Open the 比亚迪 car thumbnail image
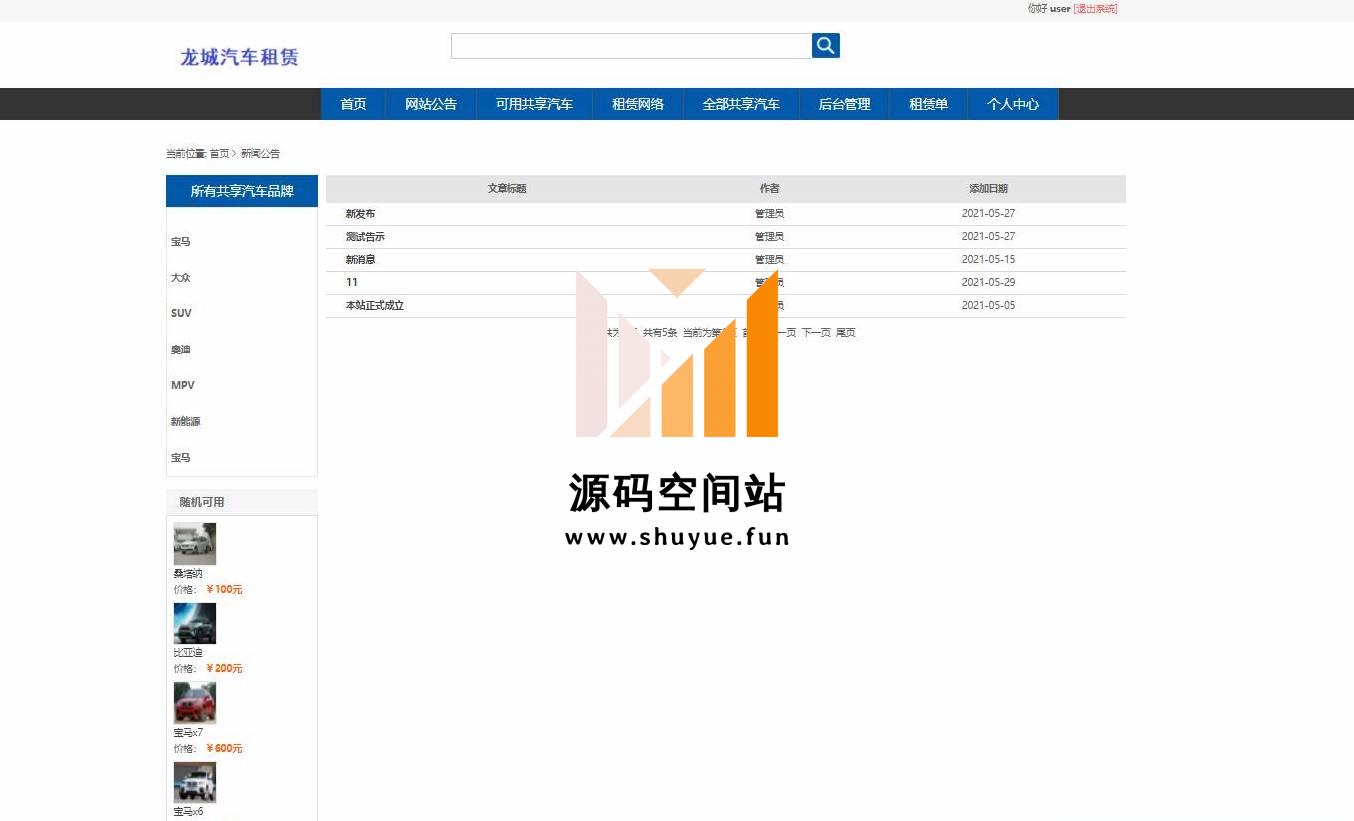This screenshot has width=1354, height=821. point(194,624)
